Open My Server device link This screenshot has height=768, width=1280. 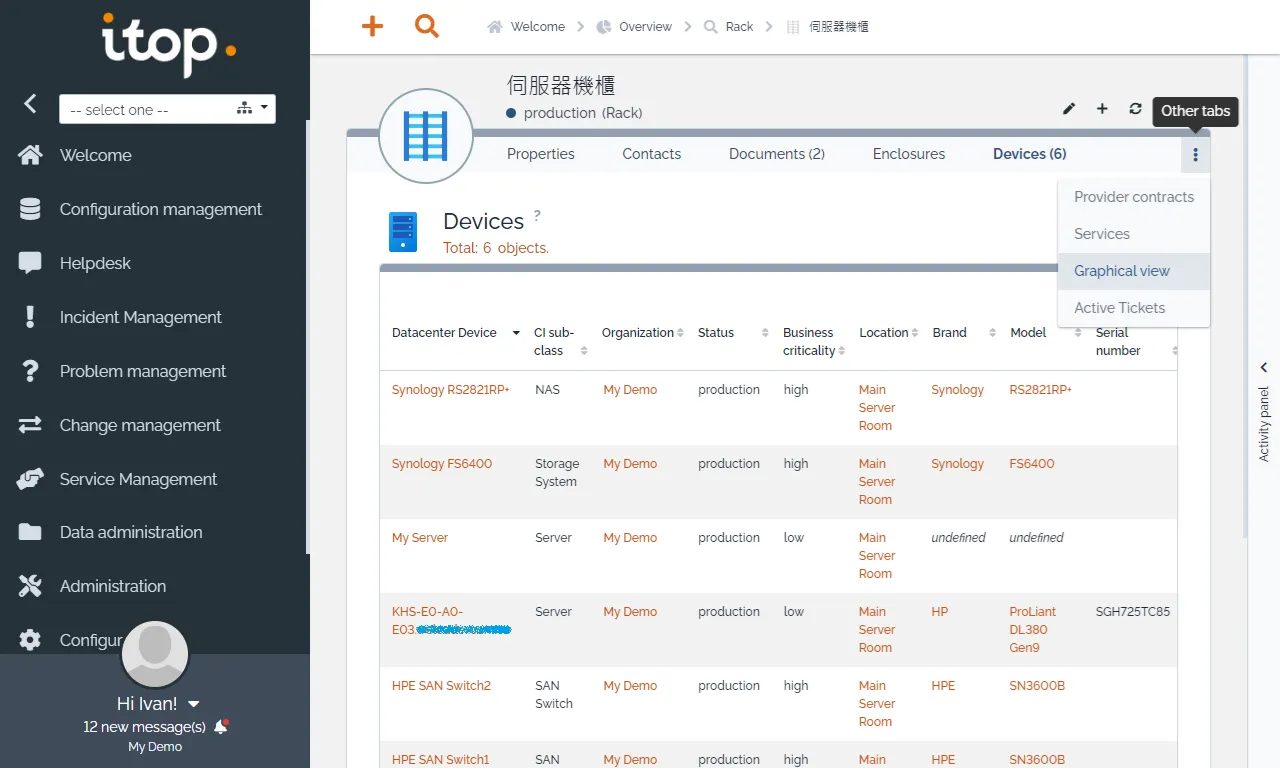[x=420, y=538]
